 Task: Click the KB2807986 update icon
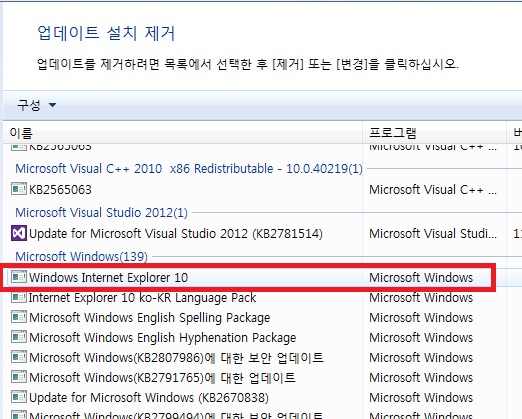(18, 357)
